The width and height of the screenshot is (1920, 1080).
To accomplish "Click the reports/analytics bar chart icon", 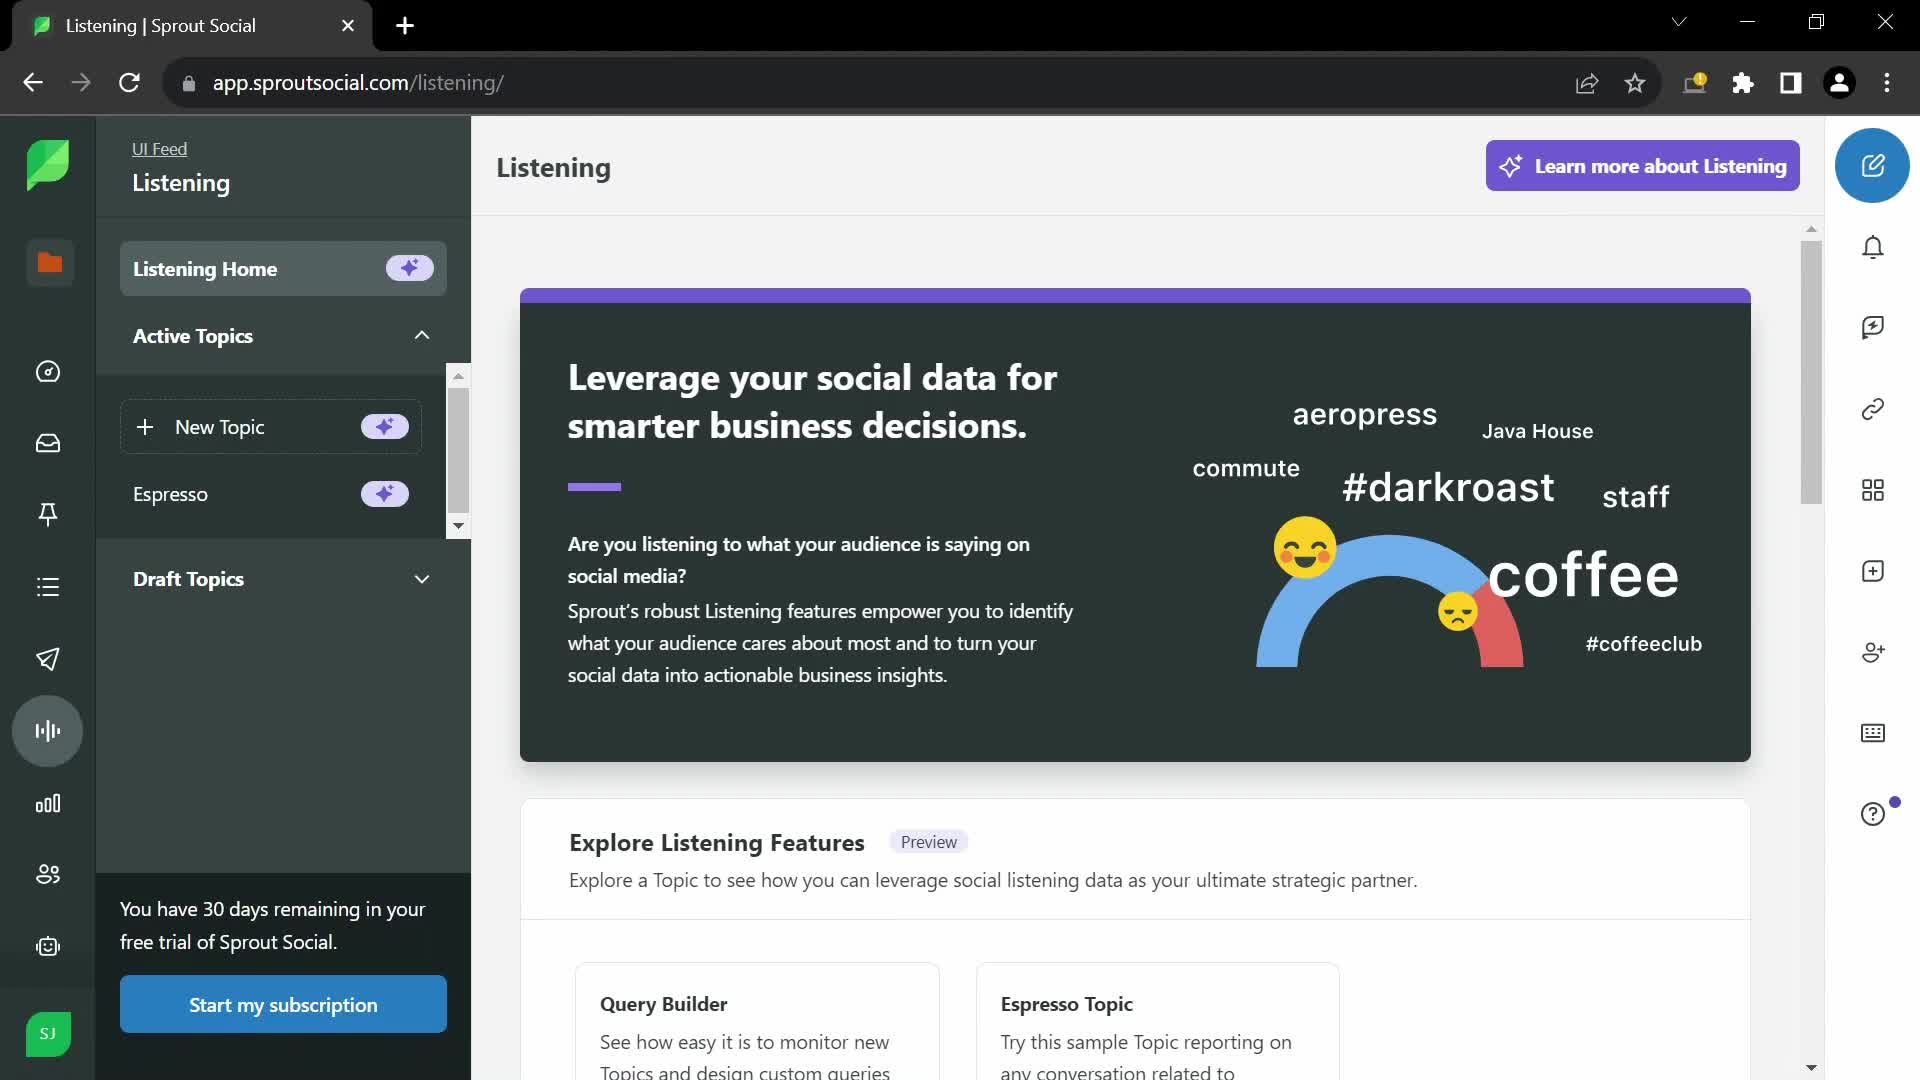I will tap(47, 802).
